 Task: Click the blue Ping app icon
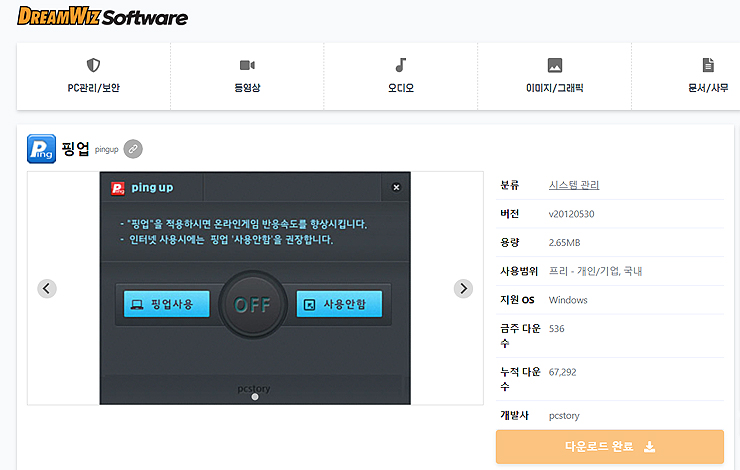42,149
